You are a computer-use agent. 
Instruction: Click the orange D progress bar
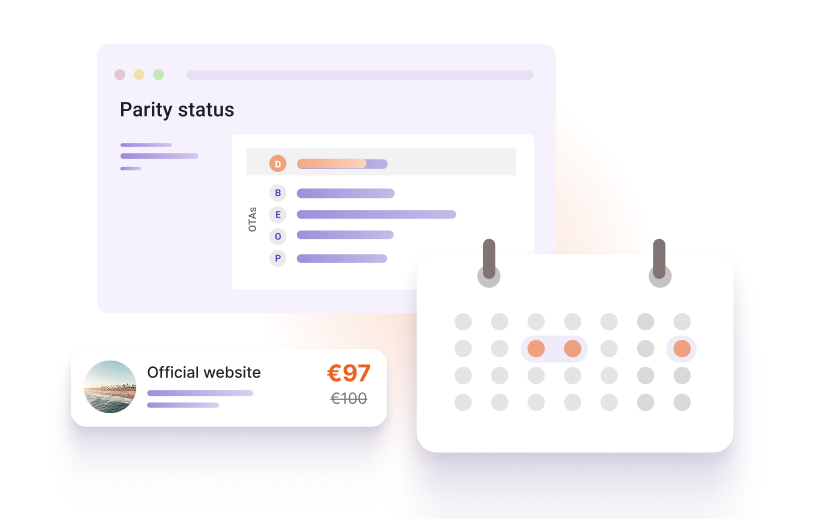(332, 164)
